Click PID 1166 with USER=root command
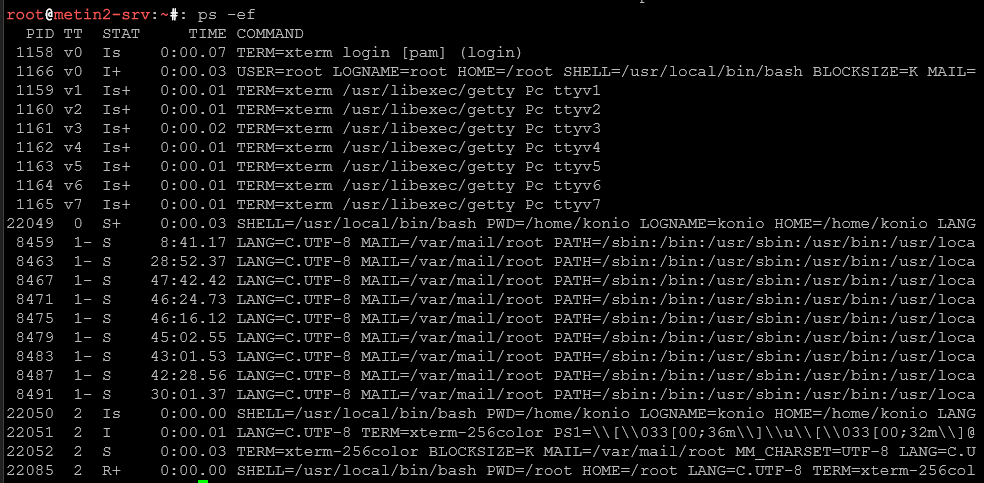 [36, 71]
